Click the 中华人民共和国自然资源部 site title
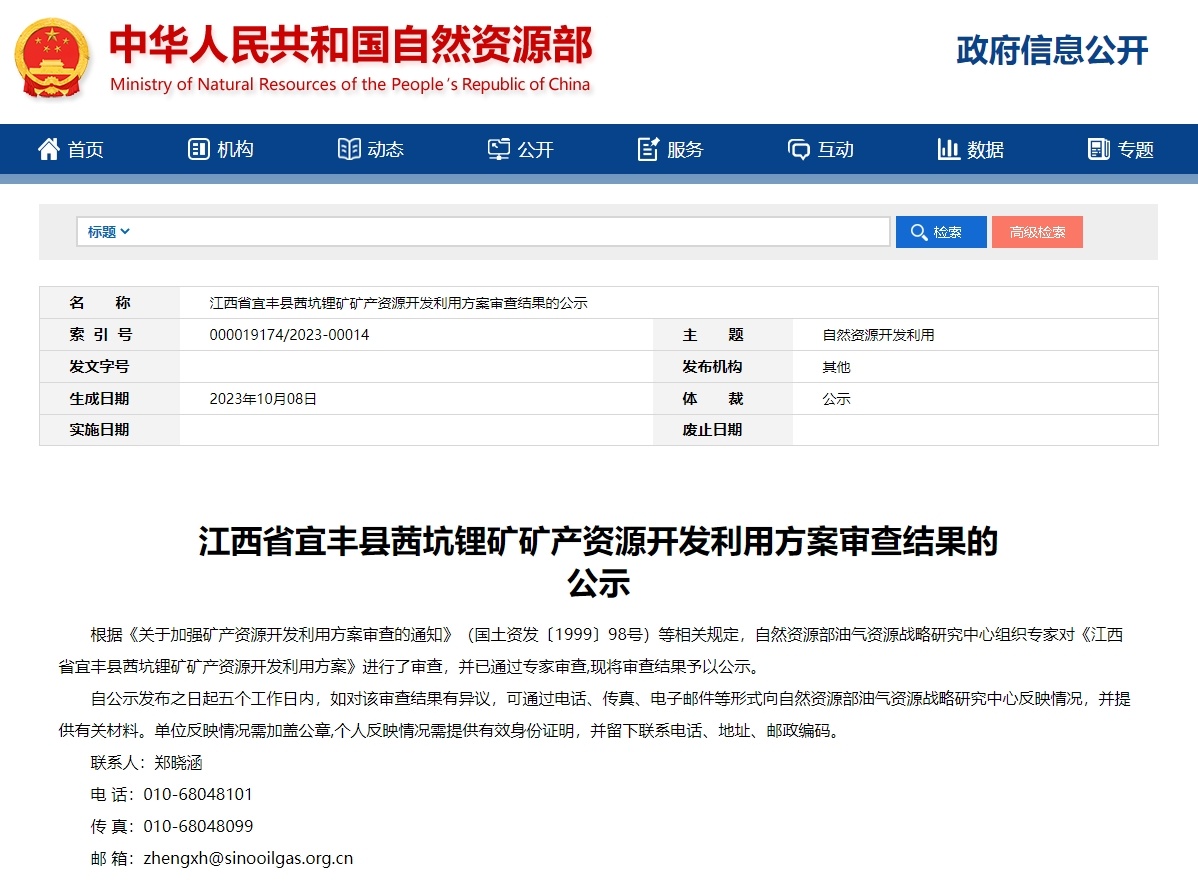The height and width of the screenshot is (887, 1198). coord(350,45)
